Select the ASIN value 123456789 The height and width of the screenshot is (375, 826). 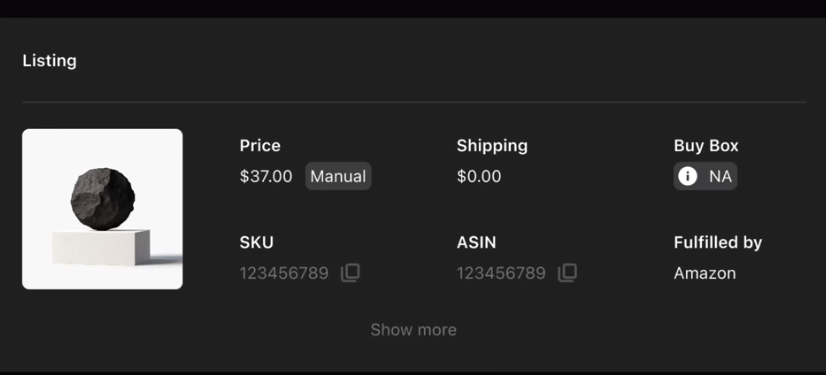click(x=501, y=273)
